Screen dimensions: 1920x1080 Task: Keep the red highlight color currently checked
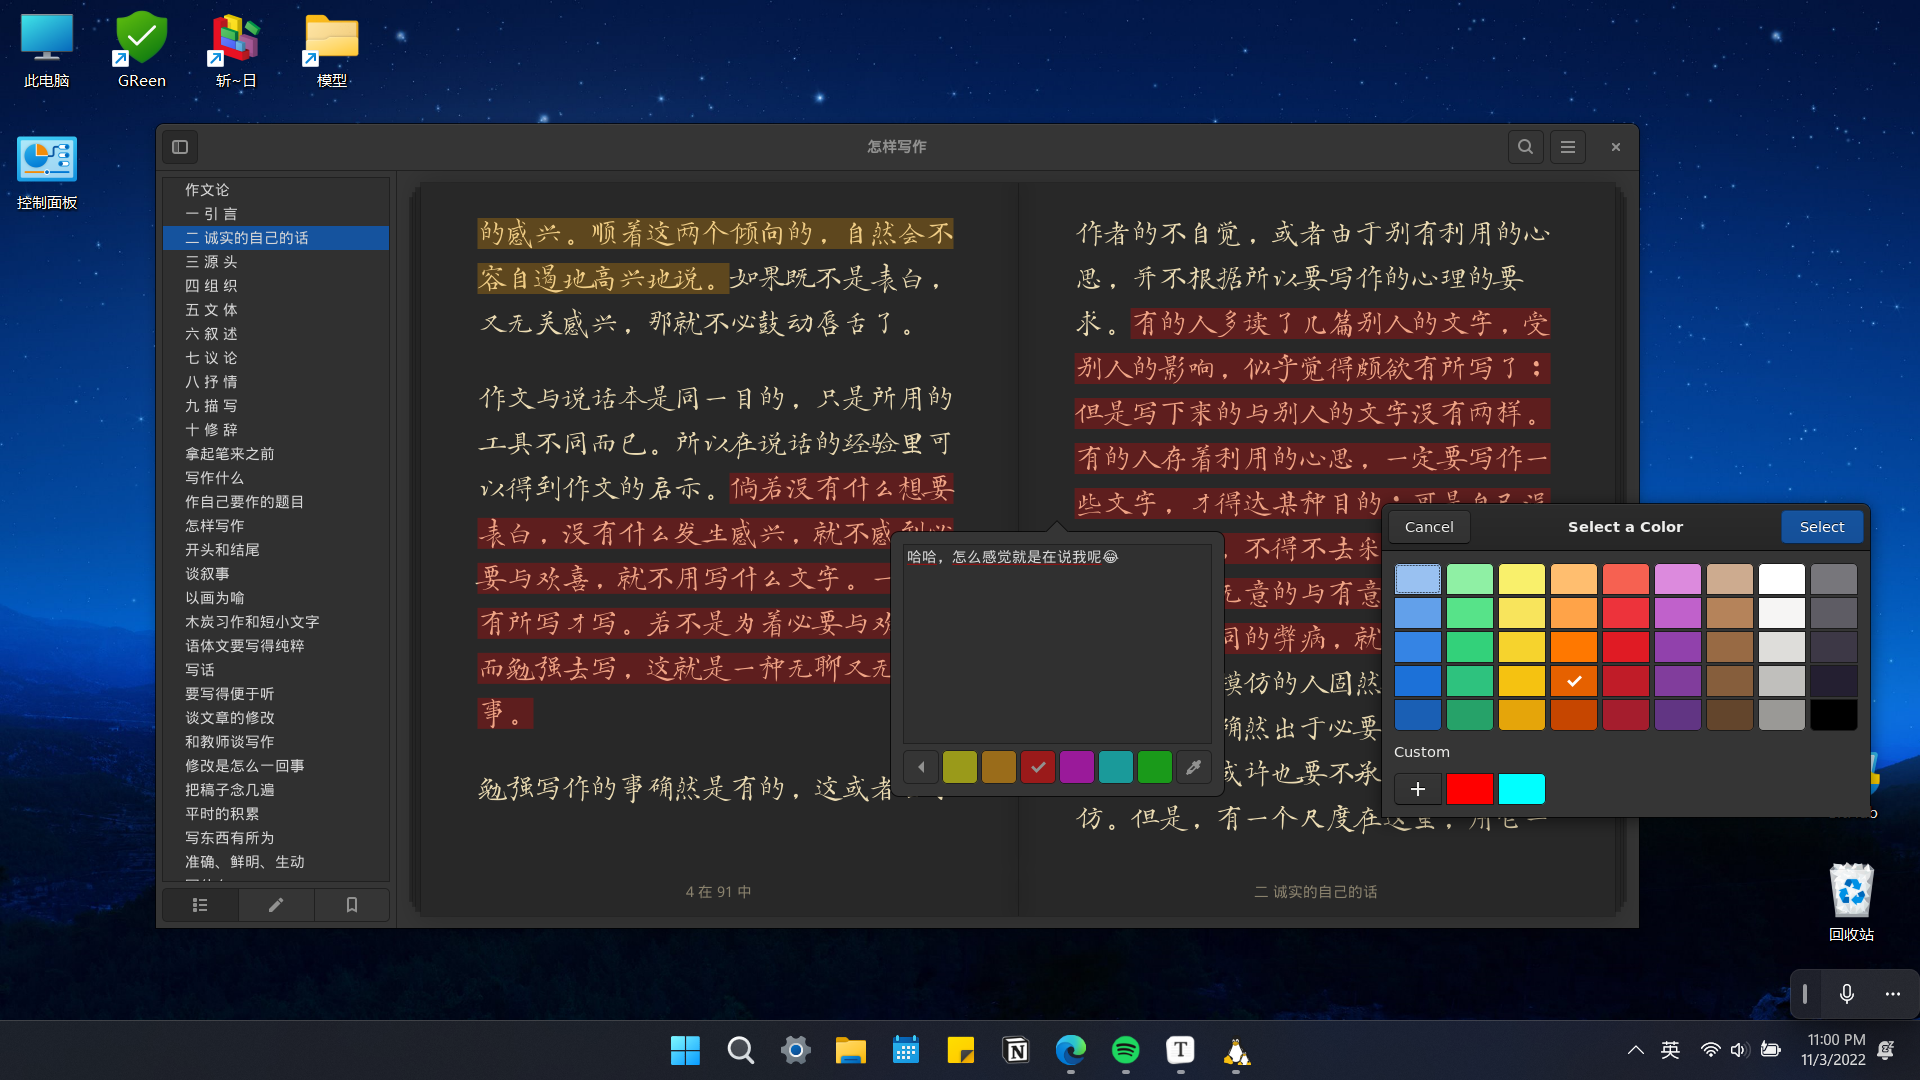coord(1038,767)
